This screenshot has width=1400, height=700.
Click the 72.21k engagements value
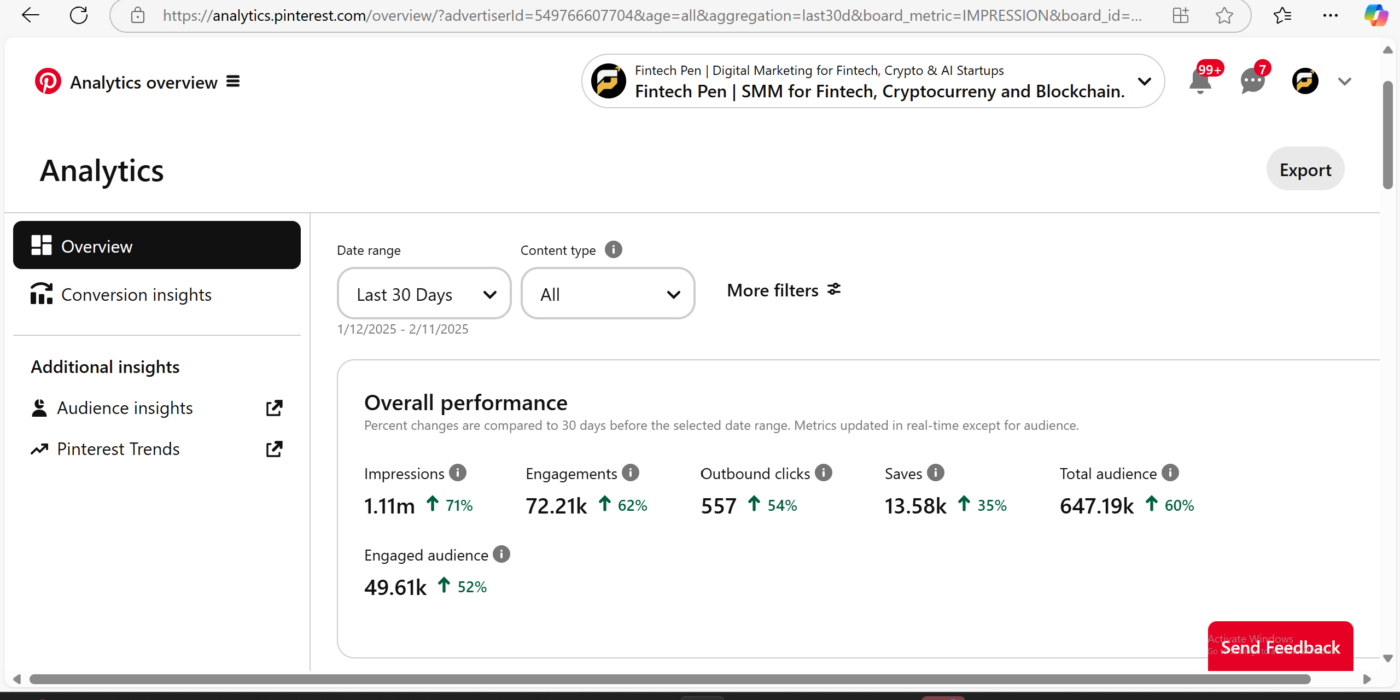tap(556, 506)
